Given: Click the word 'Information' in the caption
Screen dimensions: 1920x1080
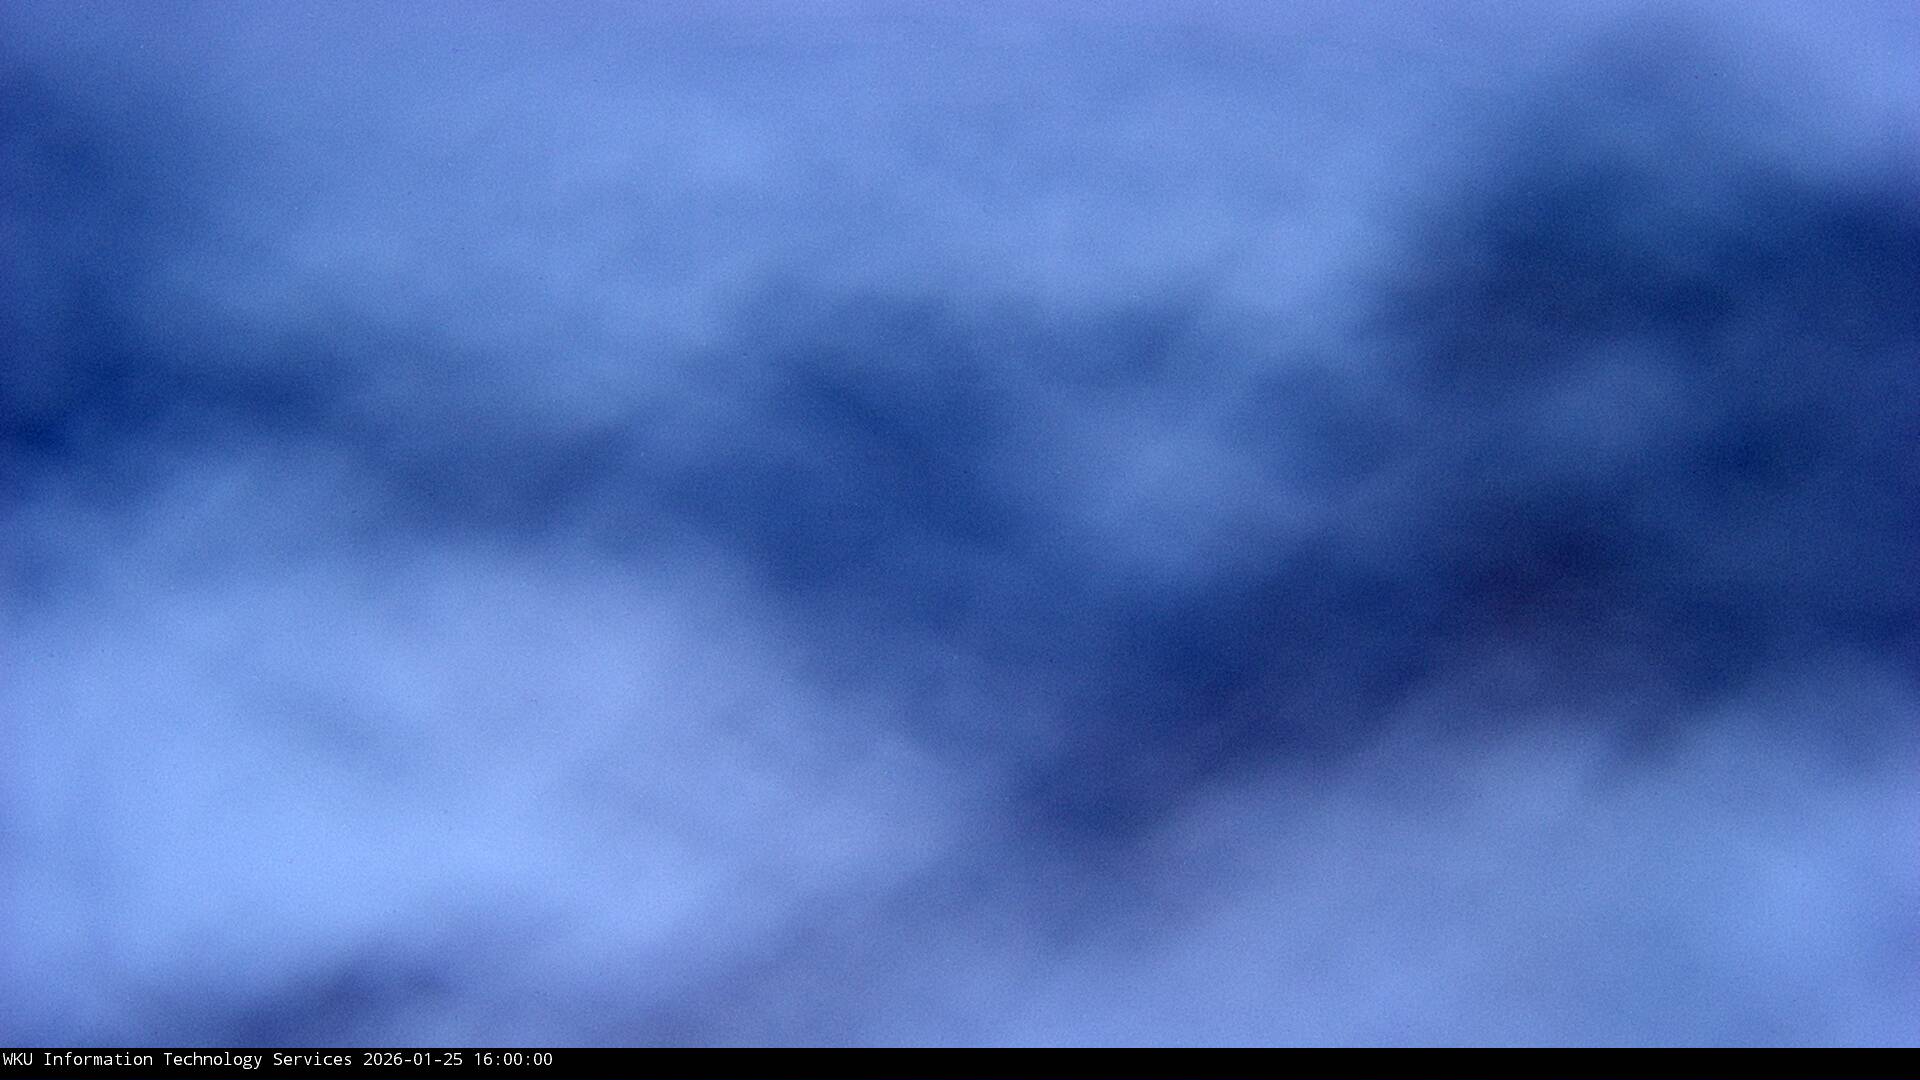Looking at the screenshot, I should 97,1059.
